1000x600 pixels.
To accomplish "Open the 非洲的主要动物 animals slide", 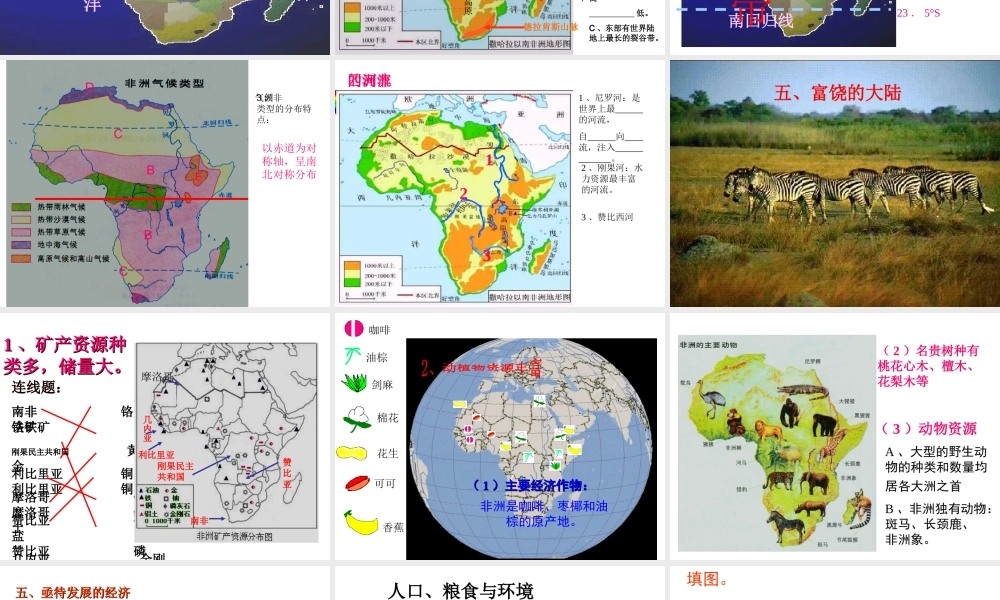I will pyautogui.click(x=835, y=436).
